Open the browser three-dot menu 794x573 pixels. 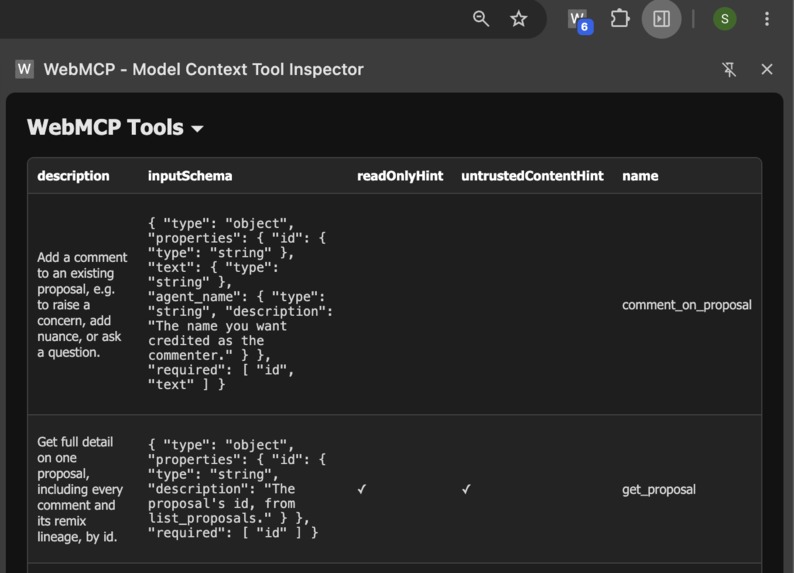pos(767,19)
